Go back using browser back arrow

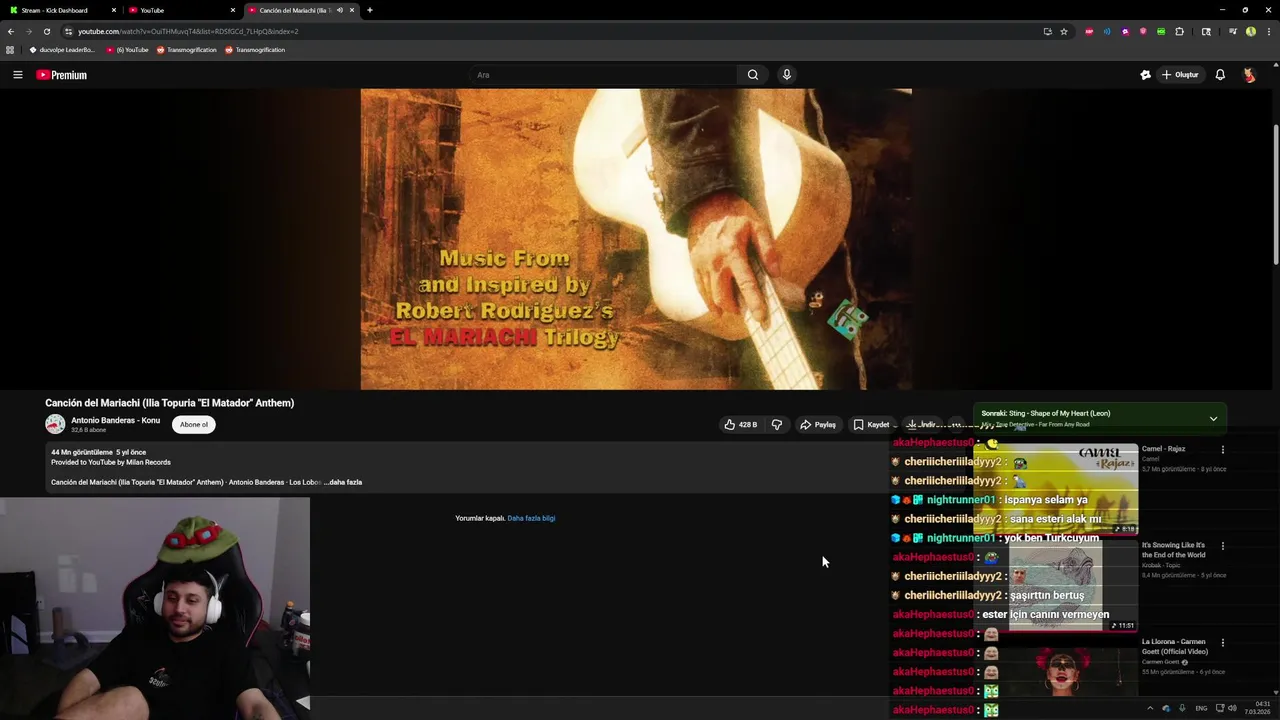(x=11, y=31)
